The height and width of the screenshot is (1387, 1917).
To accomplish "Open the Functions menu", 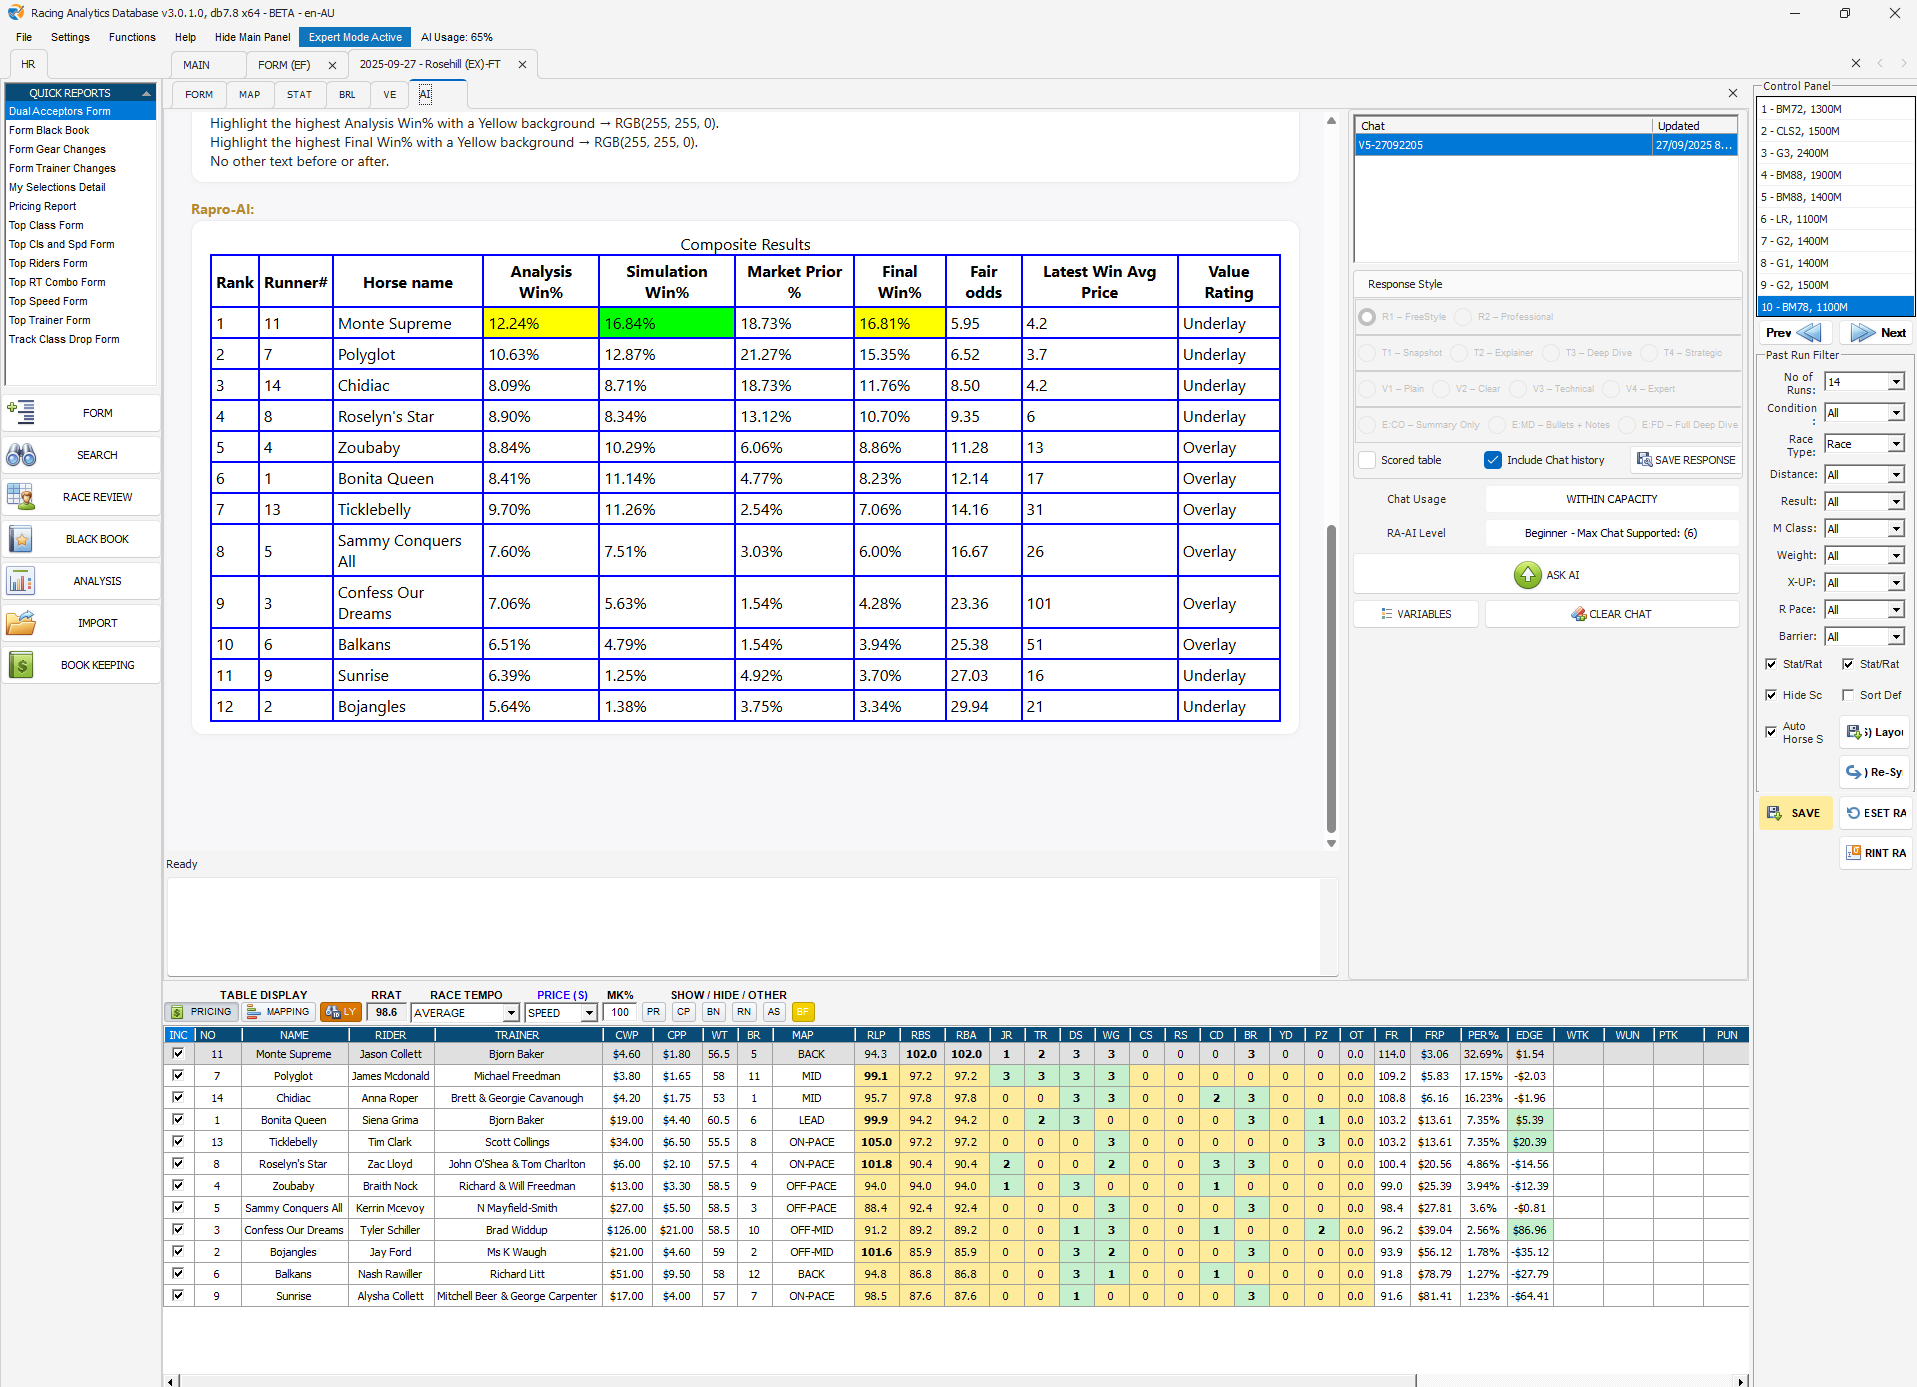I will pyautogui.click(x=132, y=37).
